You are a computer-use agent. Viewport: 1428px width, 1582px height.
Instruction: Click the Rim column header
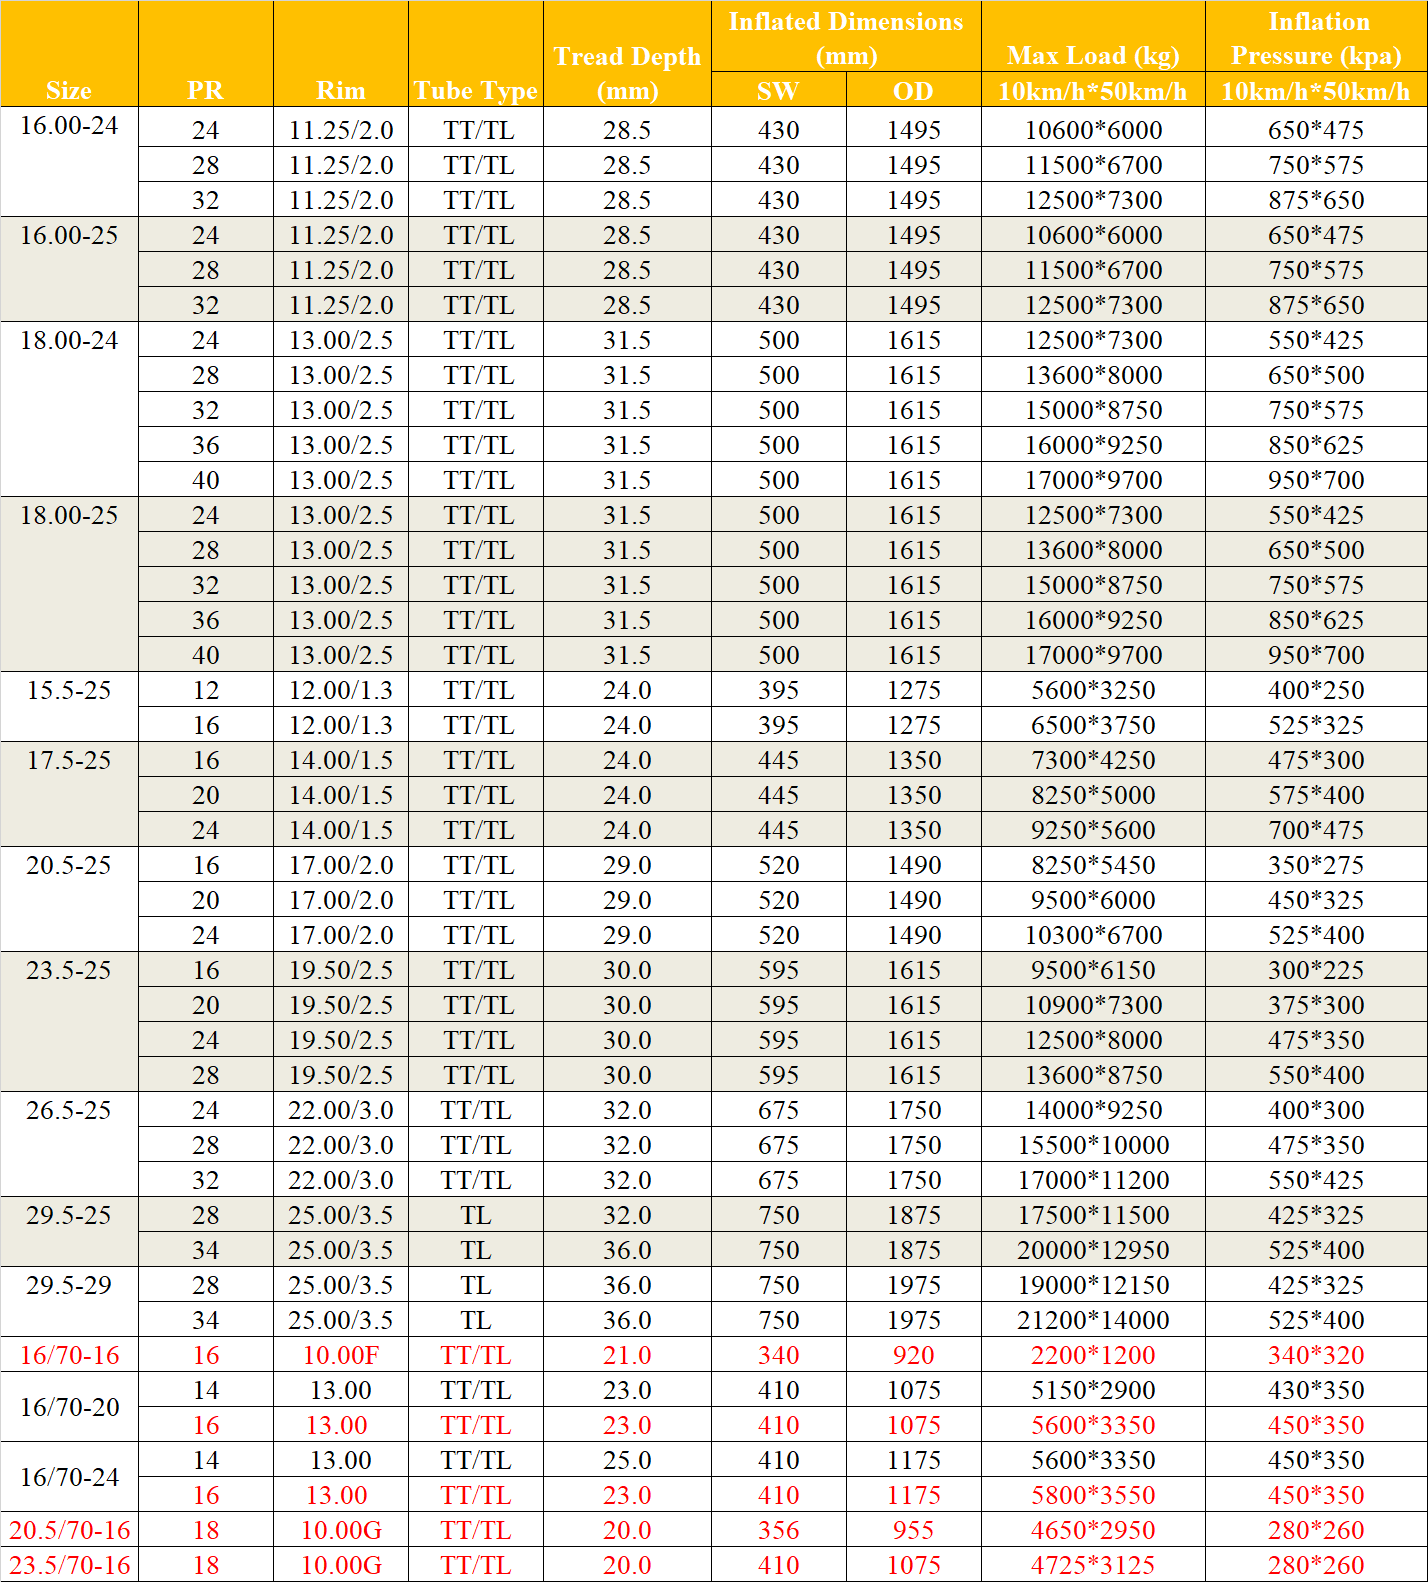pos(340,90)
